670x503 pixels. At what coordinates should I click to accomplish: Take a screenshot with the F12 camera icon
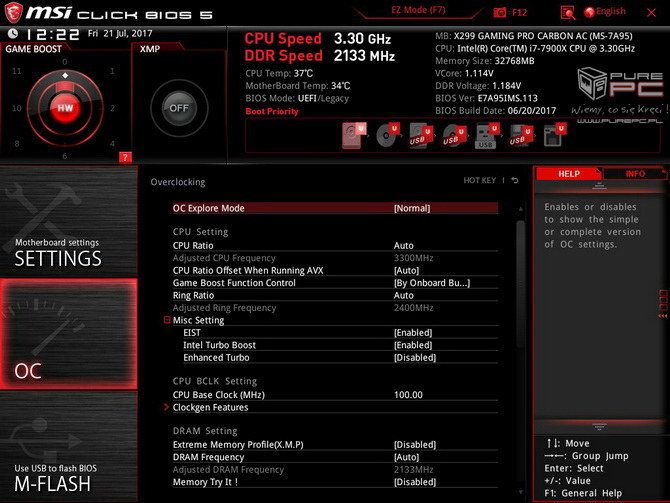pos(500,12)
